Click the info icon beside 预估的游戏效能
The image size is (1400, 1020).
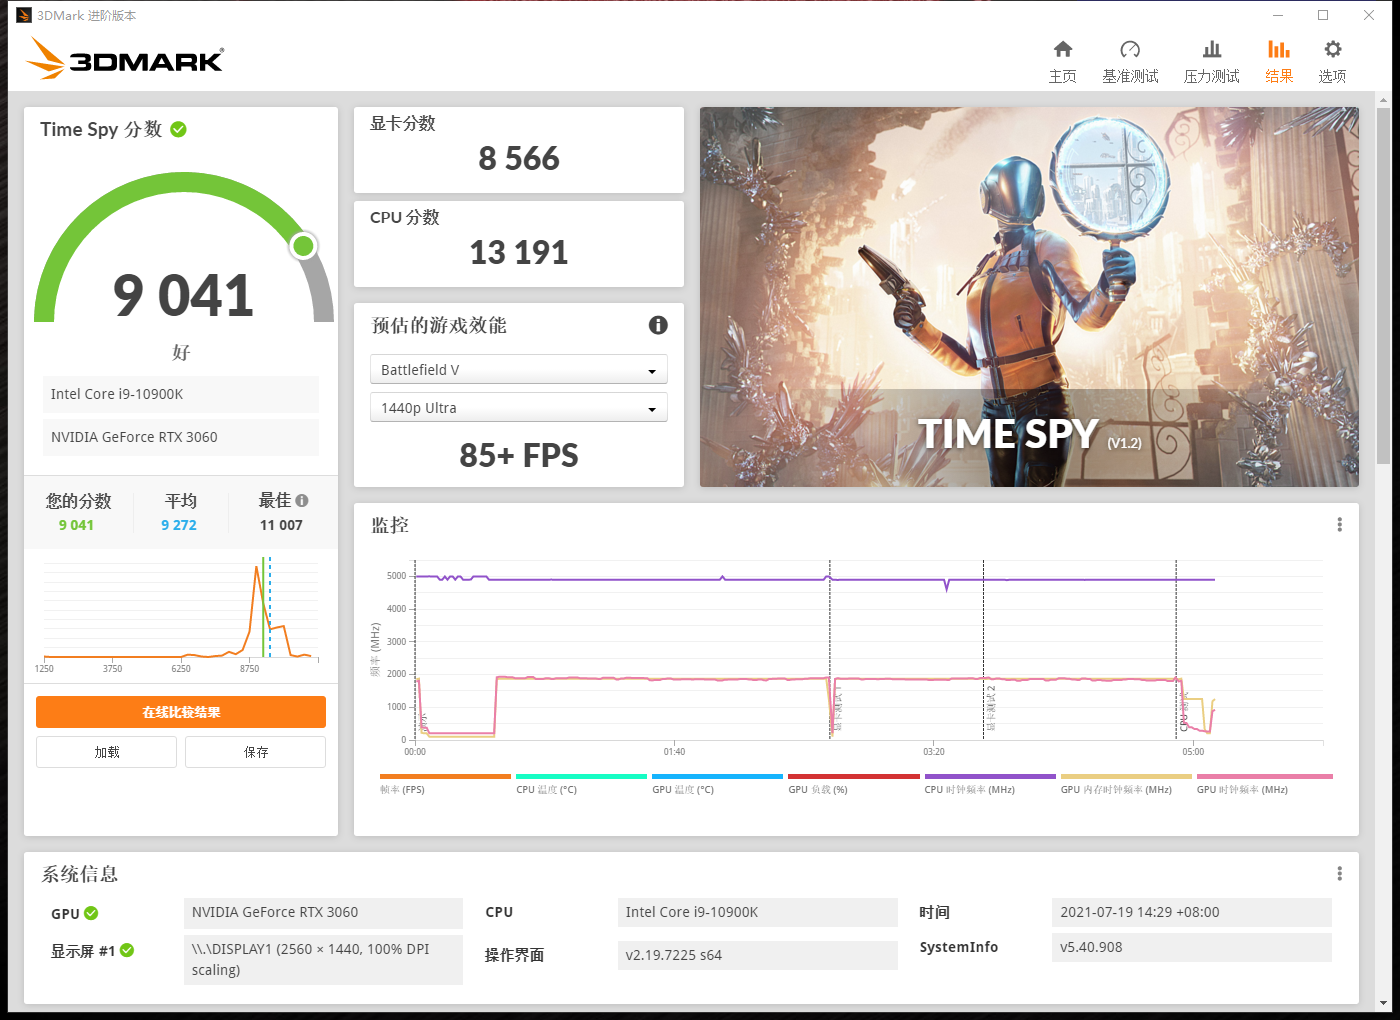pos(658,325)
